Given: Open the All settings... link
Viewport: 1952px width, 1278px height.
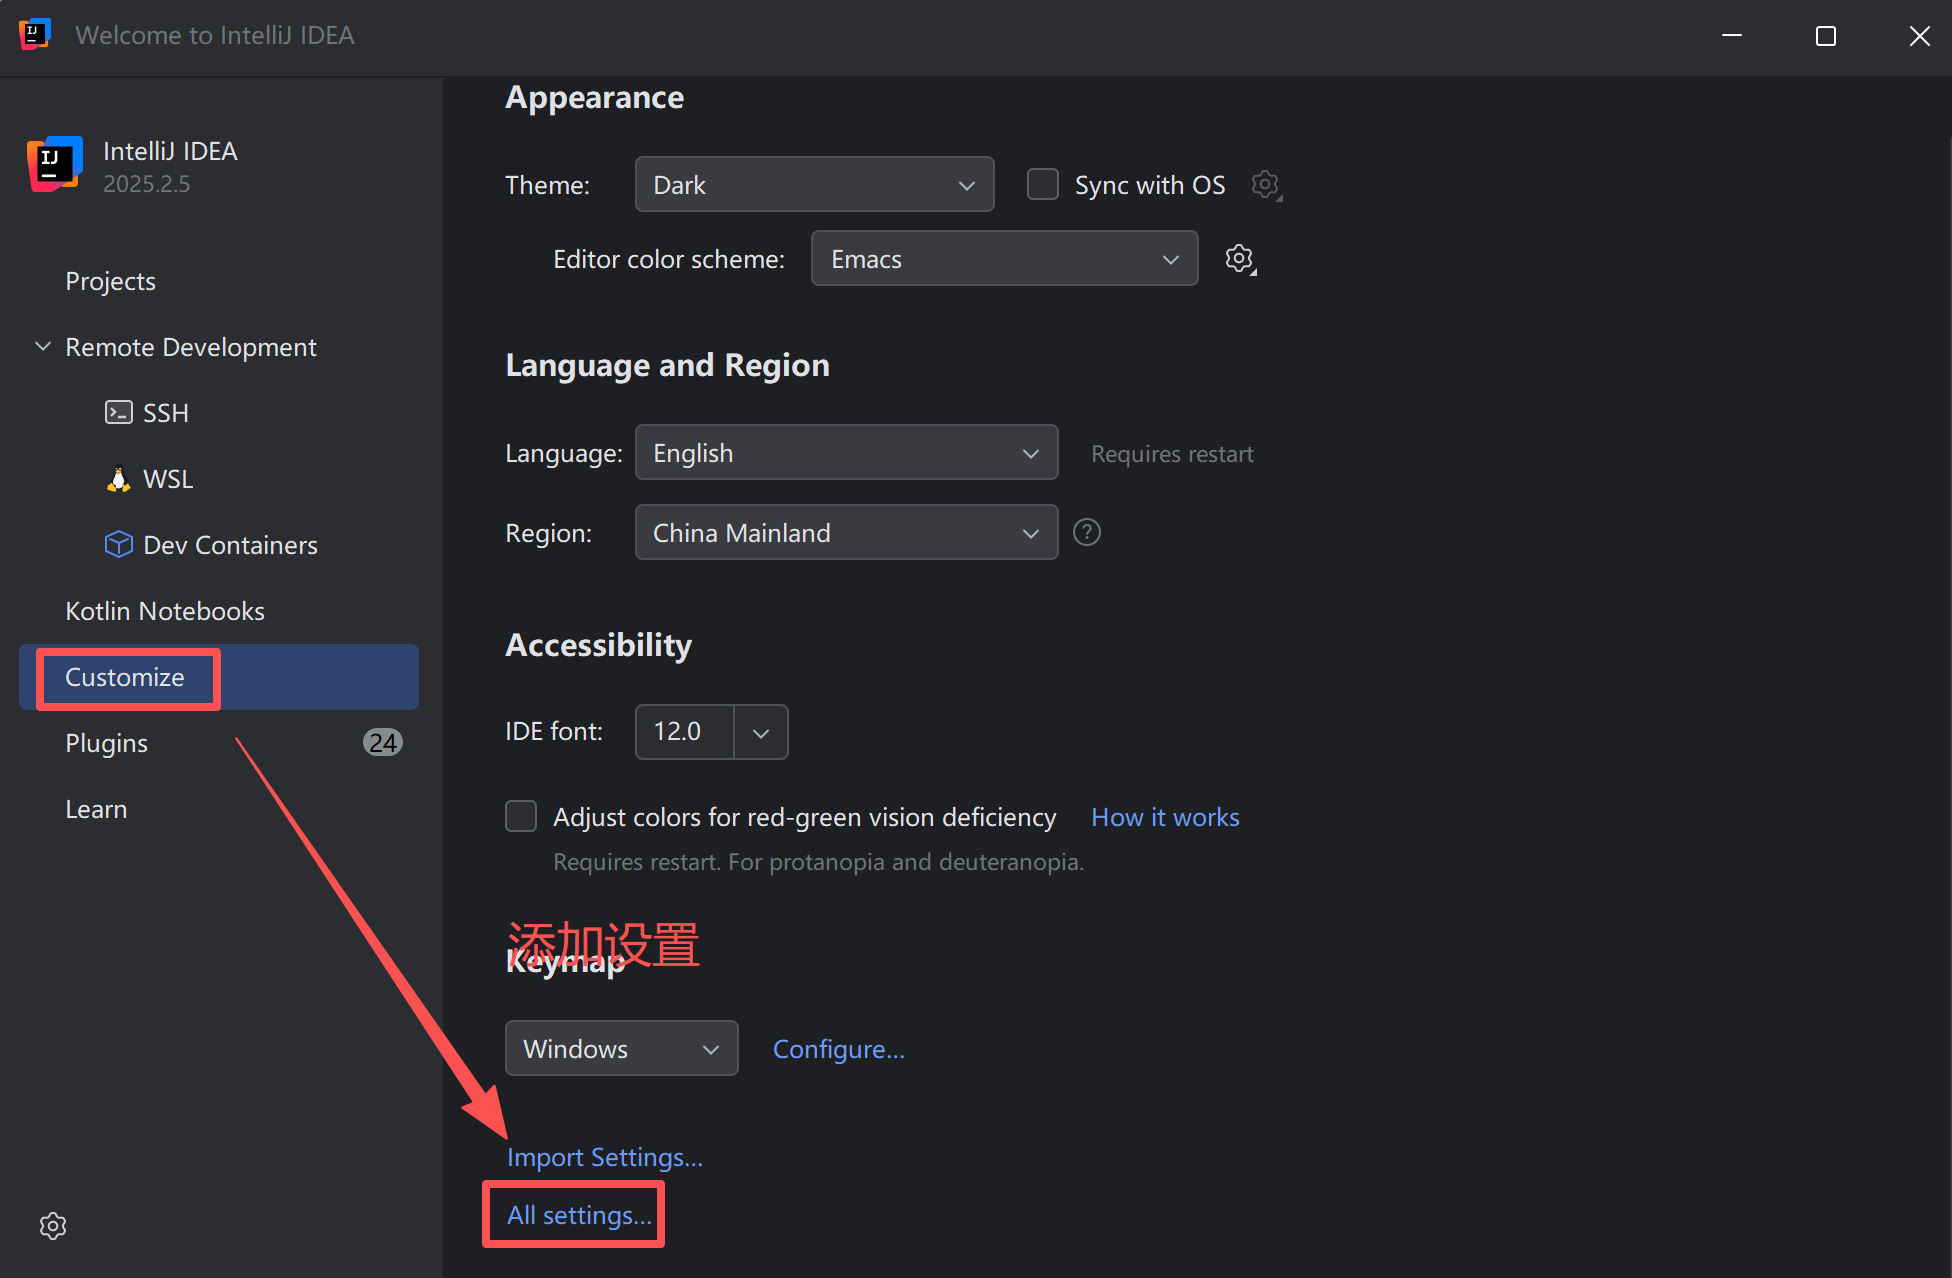Looking at the screenshot, I should (x=579, y=1215).
